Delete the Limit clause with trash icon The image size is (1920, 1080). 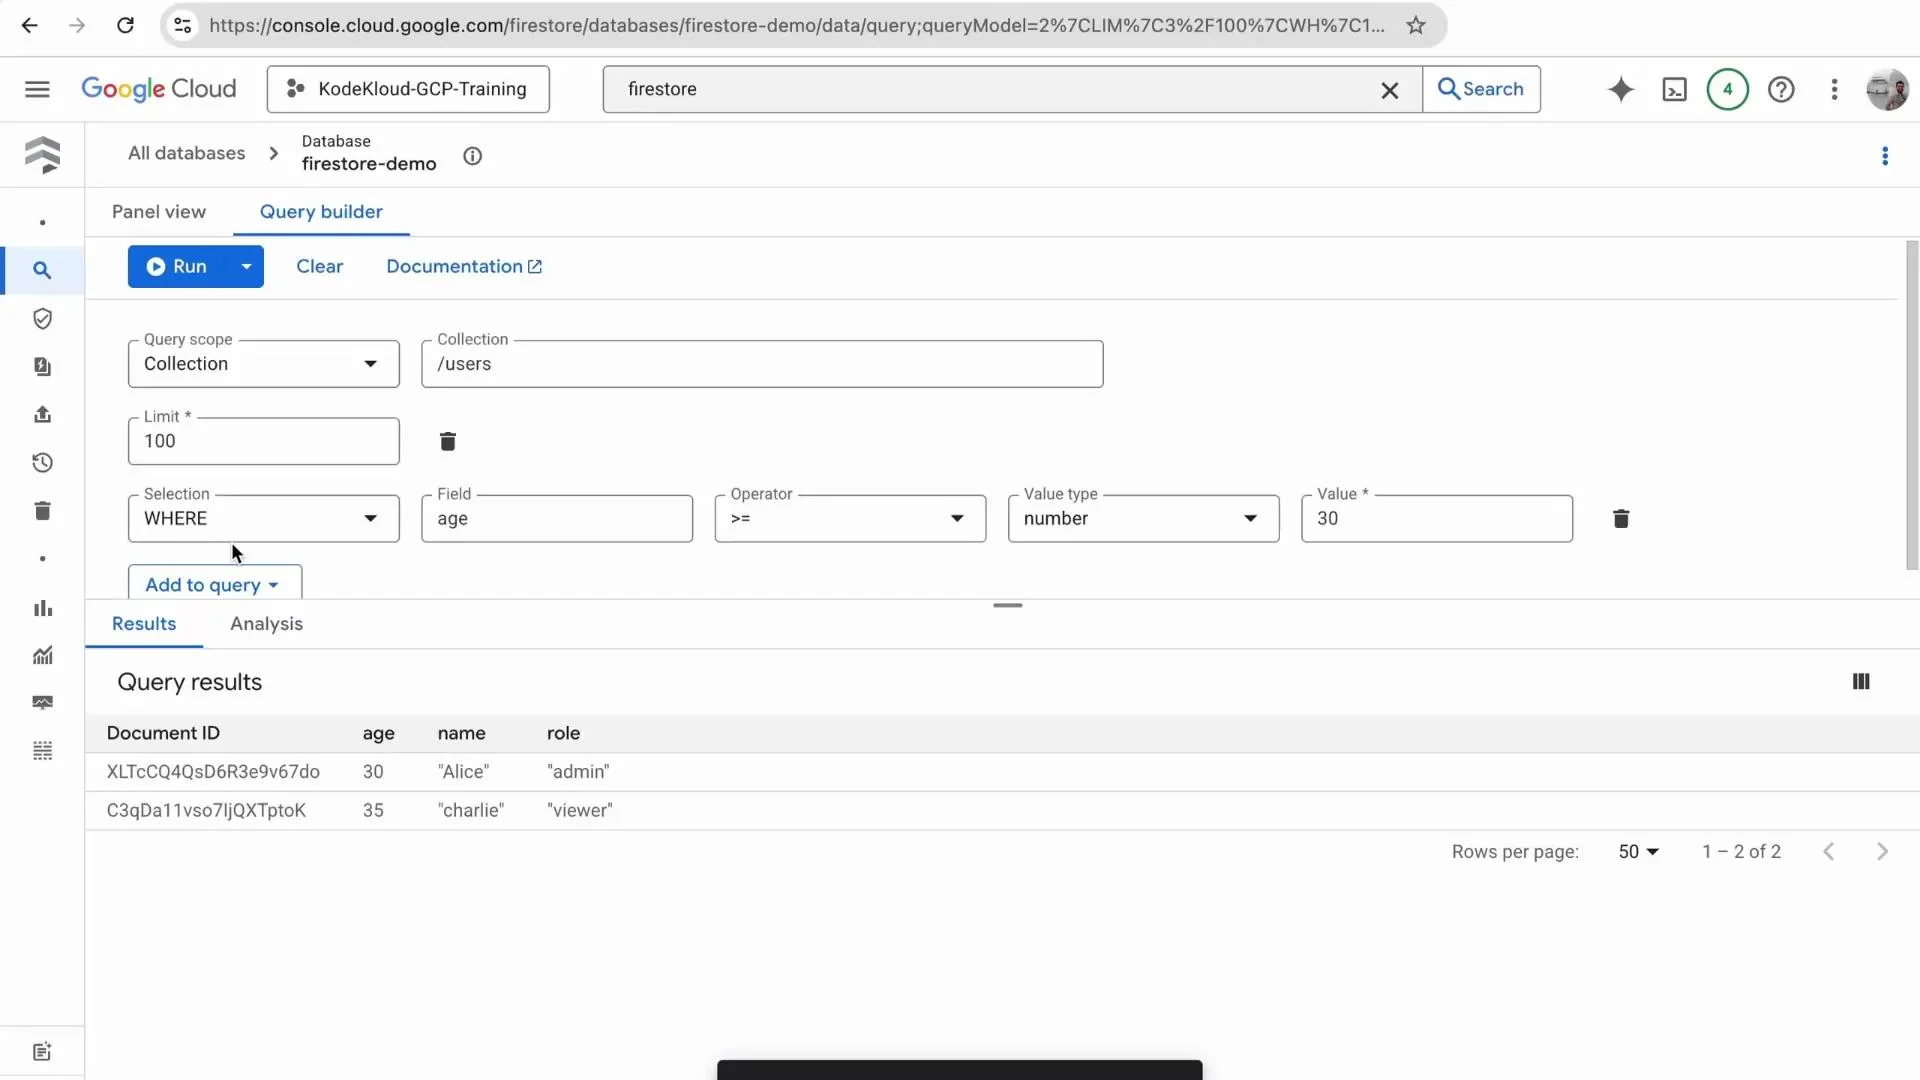[x=448, y=441]
